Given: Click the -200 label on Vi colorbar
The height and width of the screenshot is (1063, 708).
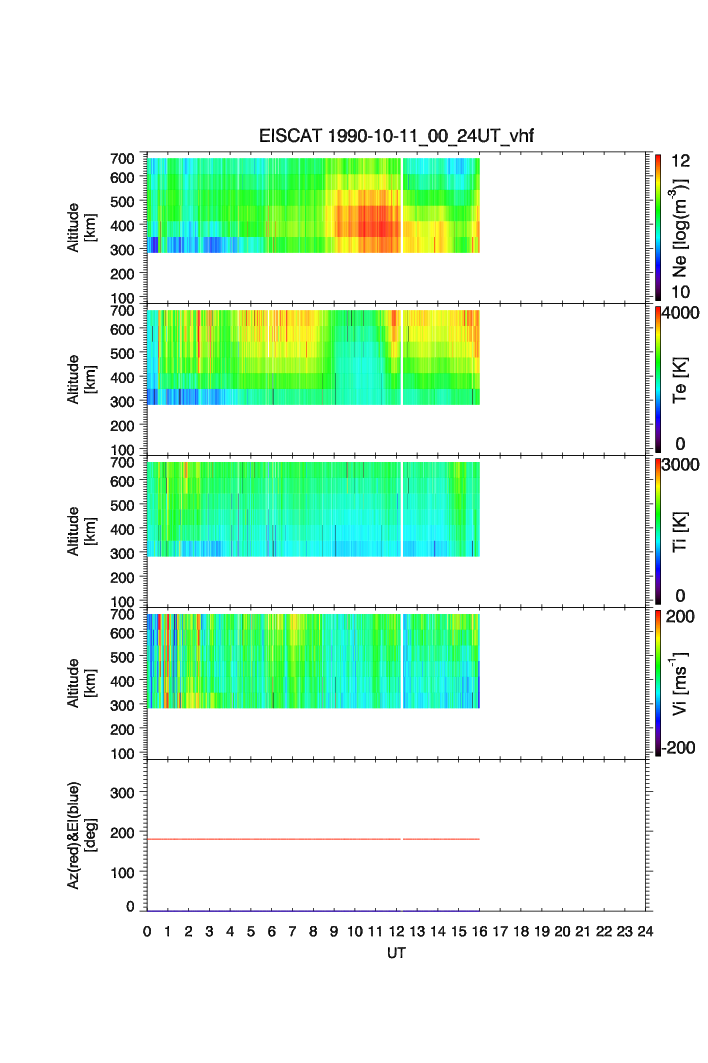Looking at the screenshot, I should click(x=681, y=748).
